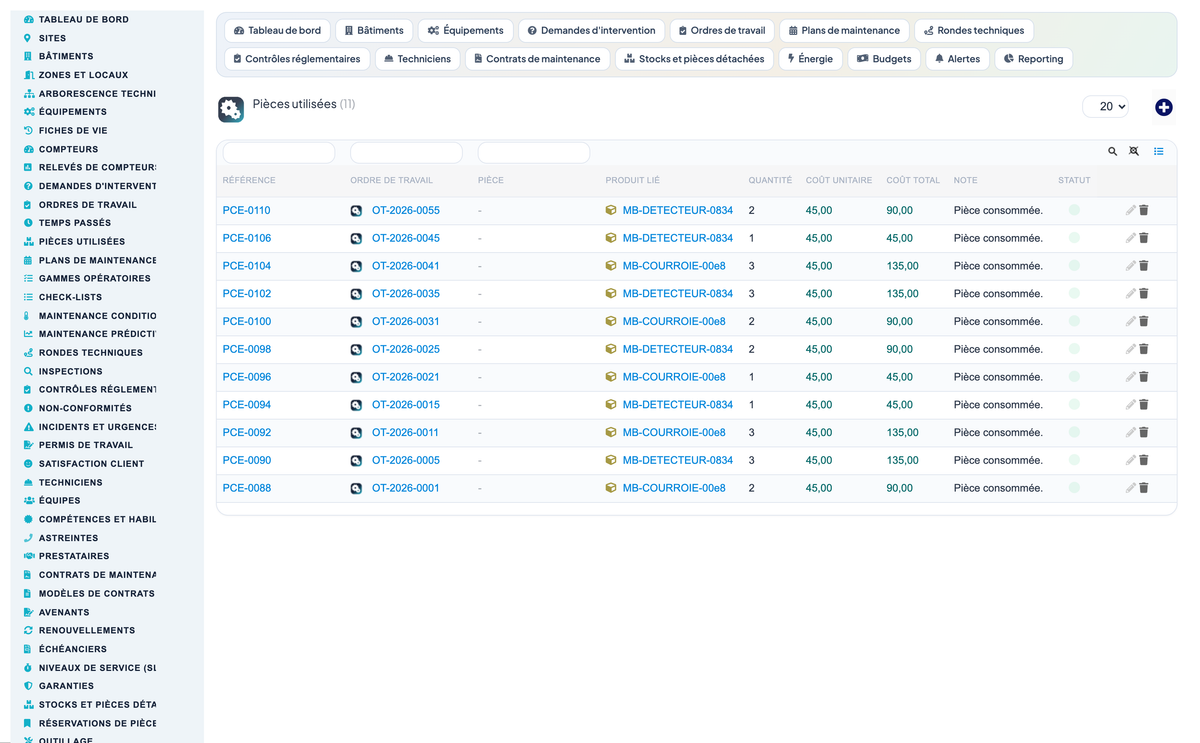Screen dimensions: 1200x743
Task: Click the status dot in PCE-0110 row
Action: (1074, 210)
